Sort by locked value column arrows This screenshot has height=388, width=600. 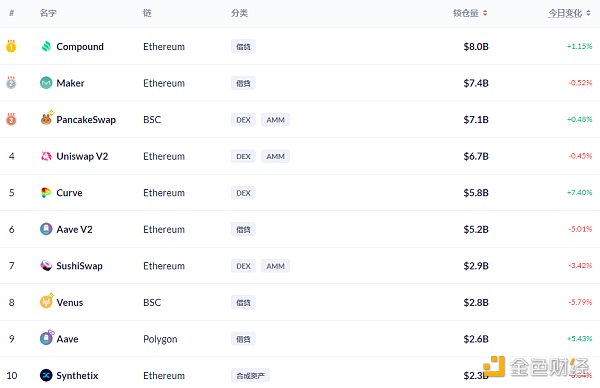click(x=485, y=13)
